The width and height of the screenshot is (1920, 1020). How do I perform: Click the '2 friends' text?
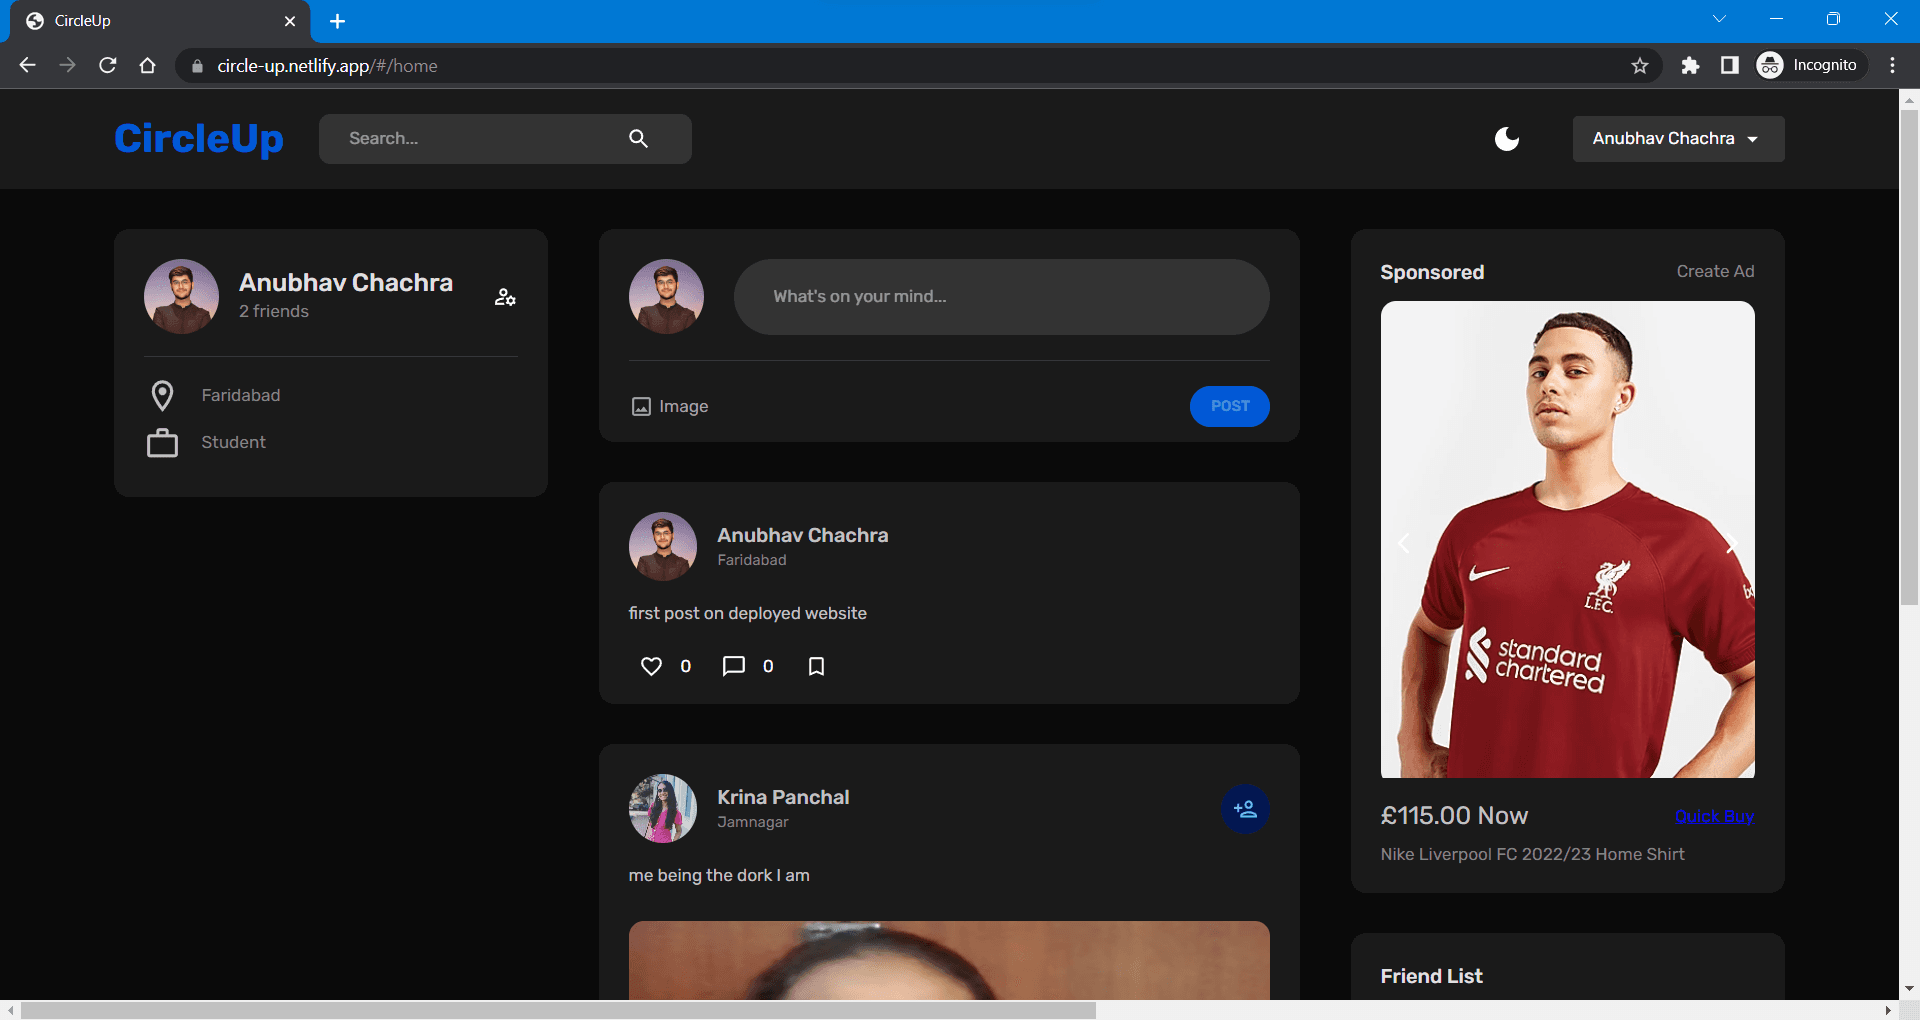(274, 311)
